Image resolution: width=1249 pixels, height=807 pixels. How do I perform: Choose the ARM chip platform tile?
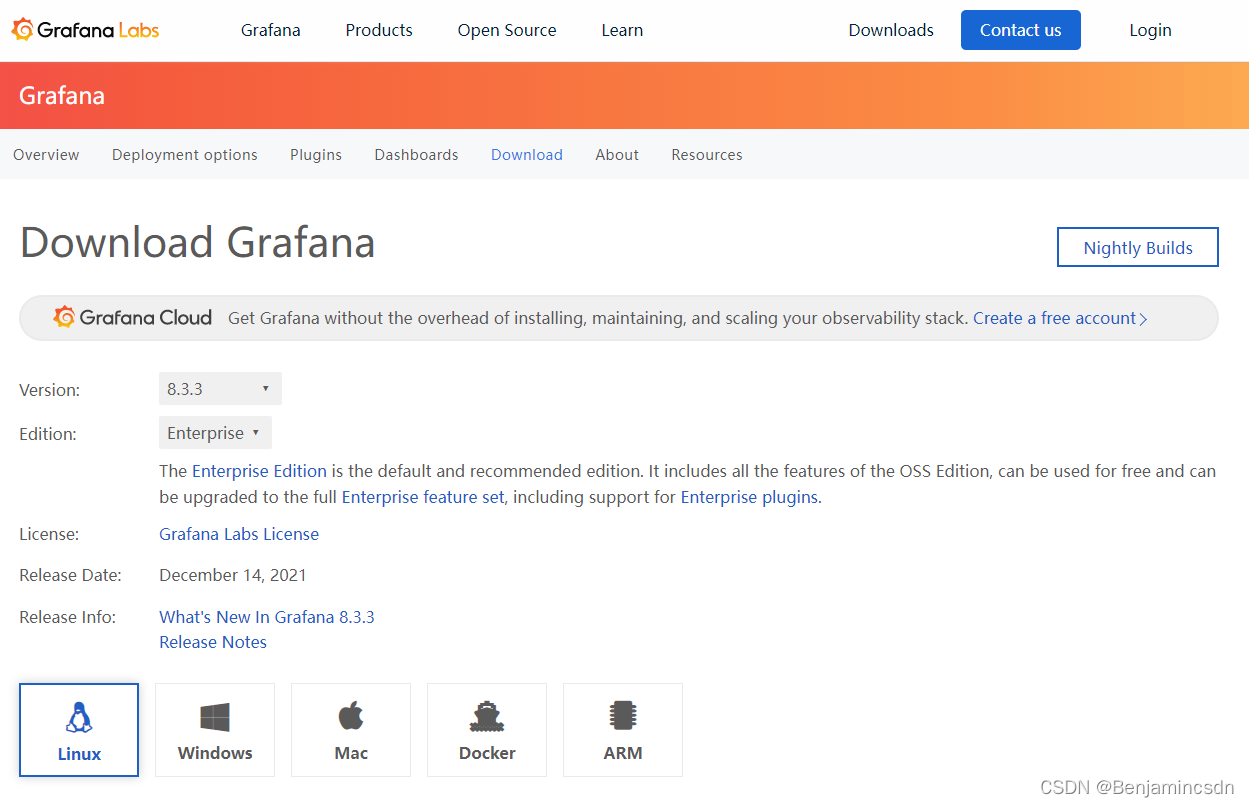pos(623,730)
